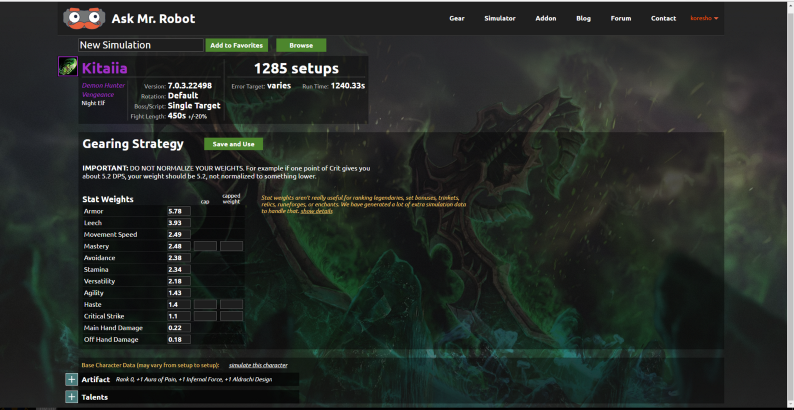Click the Mastery cap field
The height and width of the screenshot is (410, 794).
[205, 246]
